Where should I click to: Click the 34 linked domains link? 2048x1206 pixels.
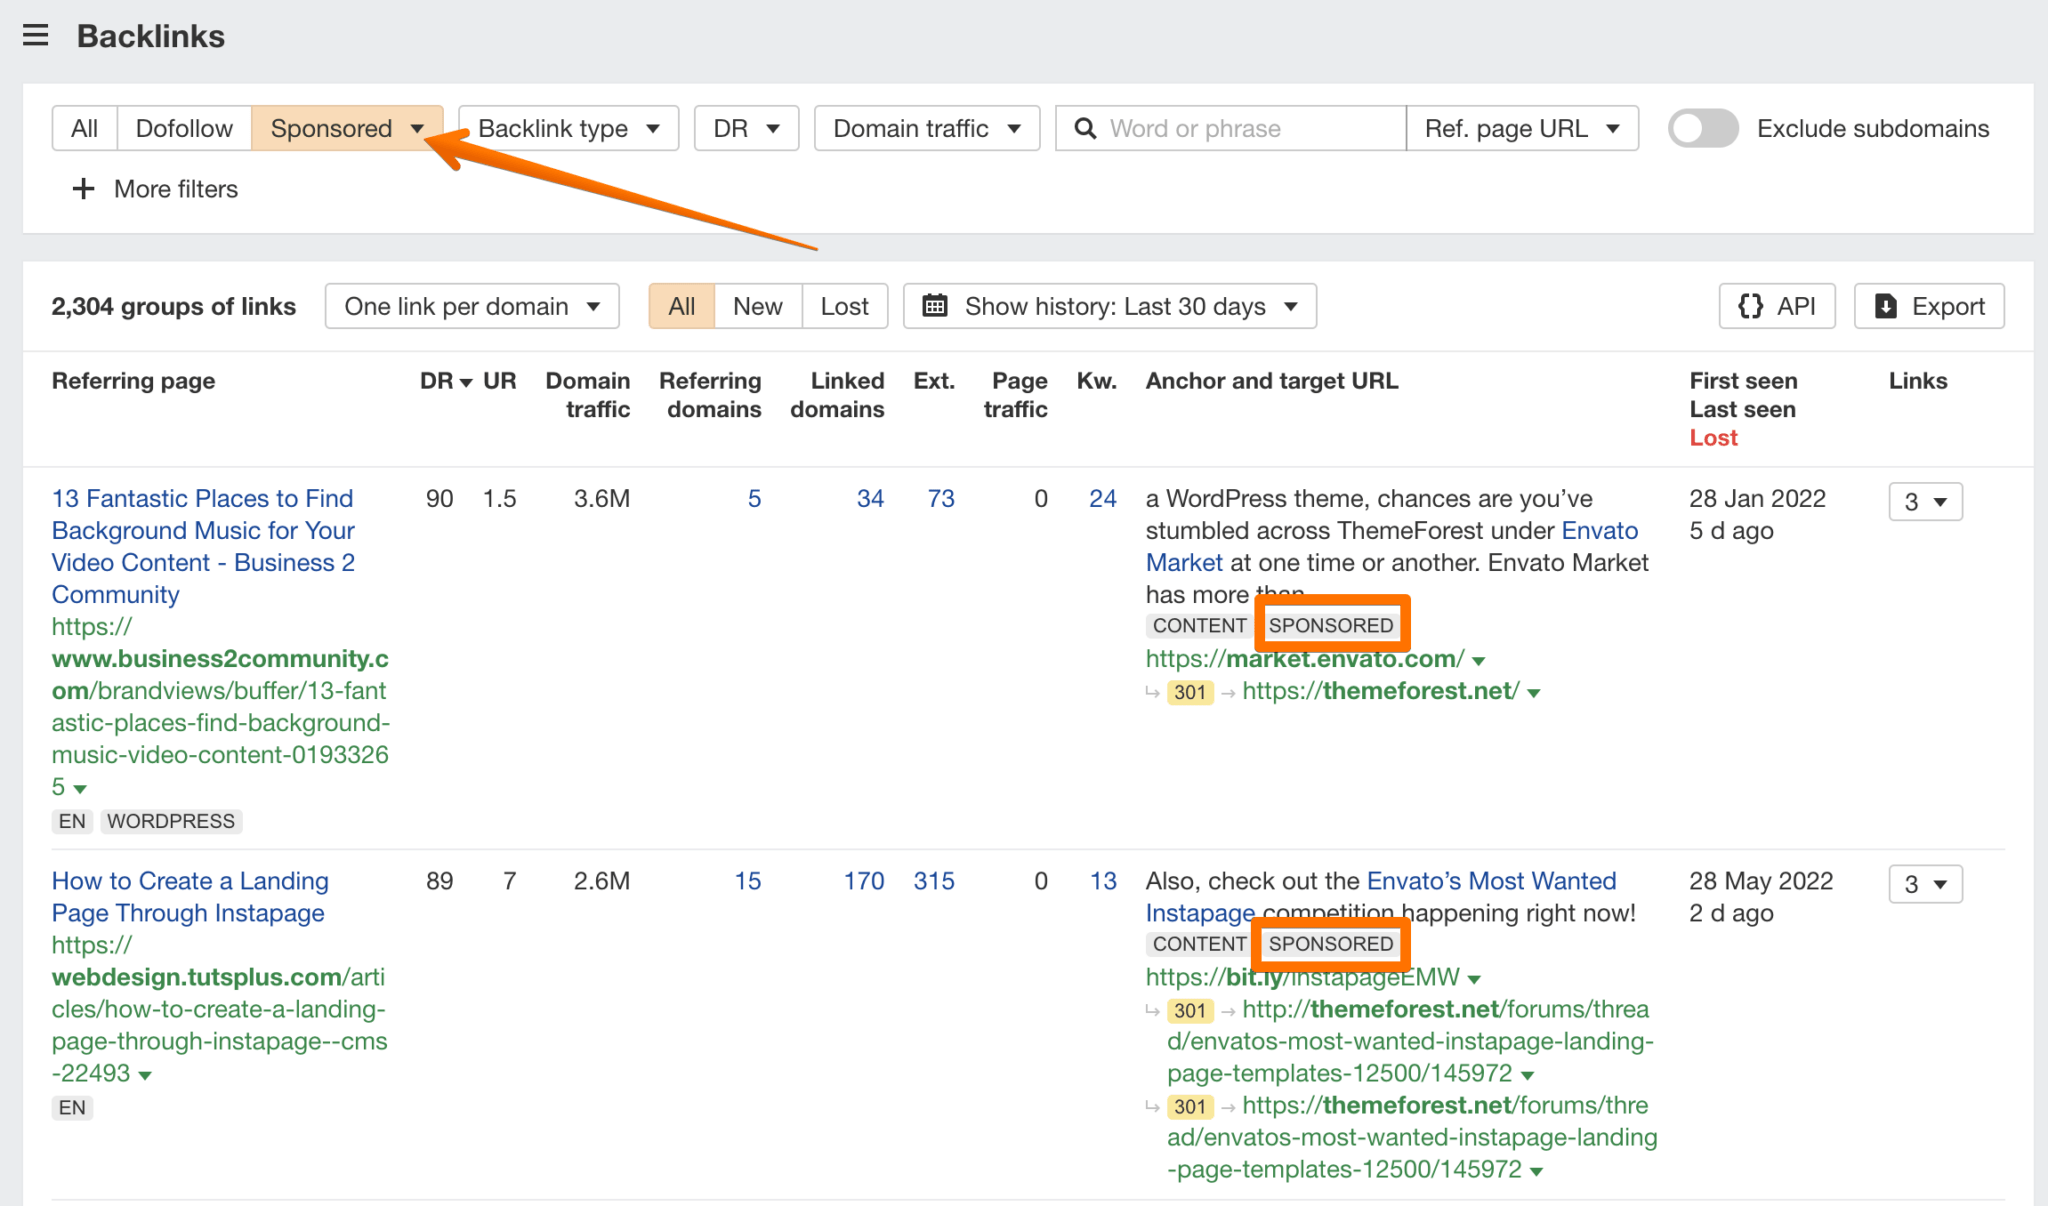click(870, 498)
